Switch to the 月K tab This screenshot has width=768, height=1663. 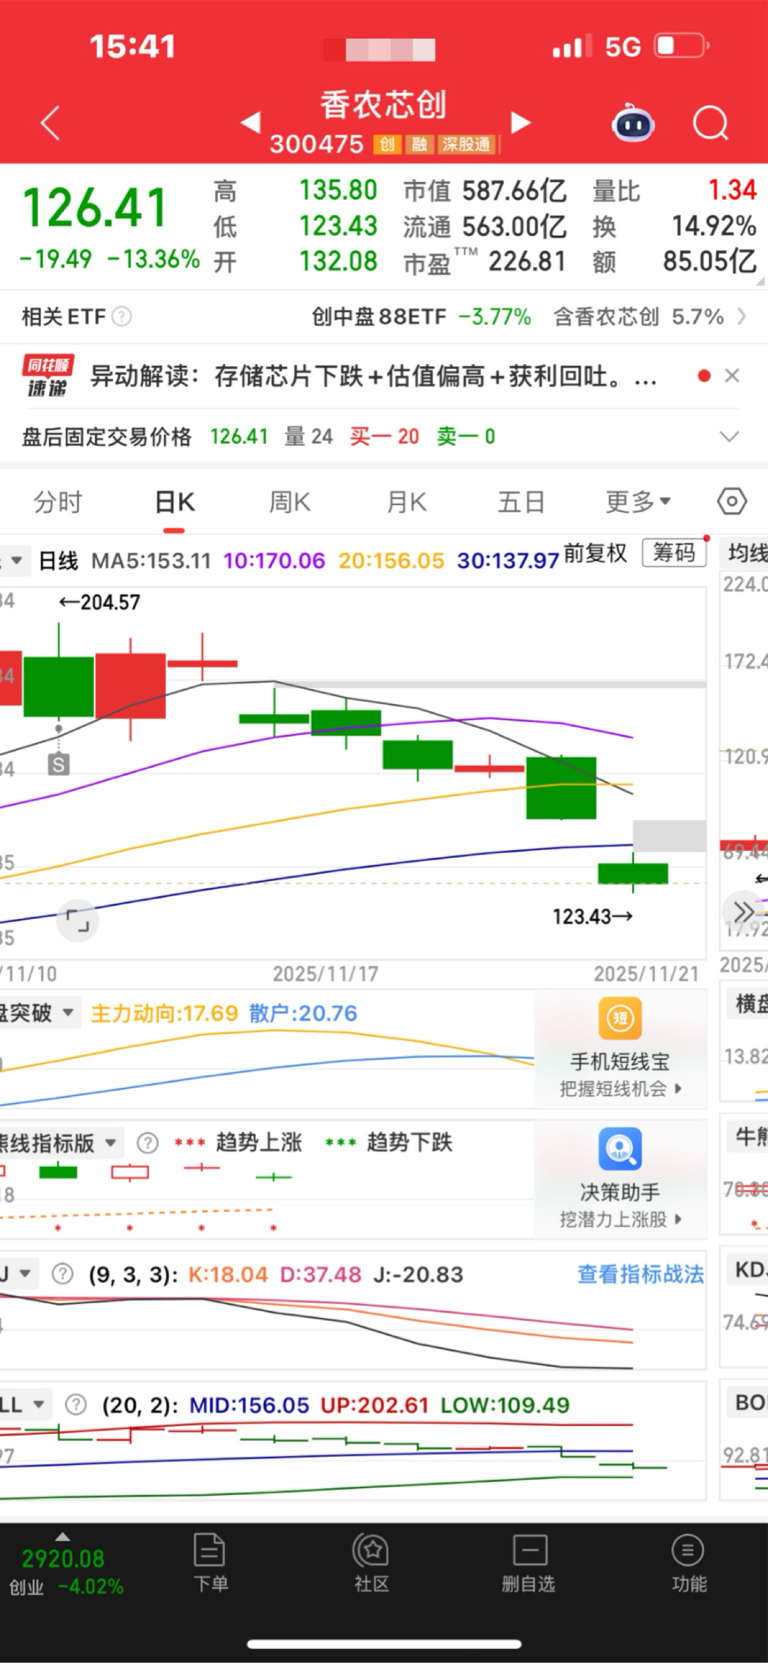[407, 501]
